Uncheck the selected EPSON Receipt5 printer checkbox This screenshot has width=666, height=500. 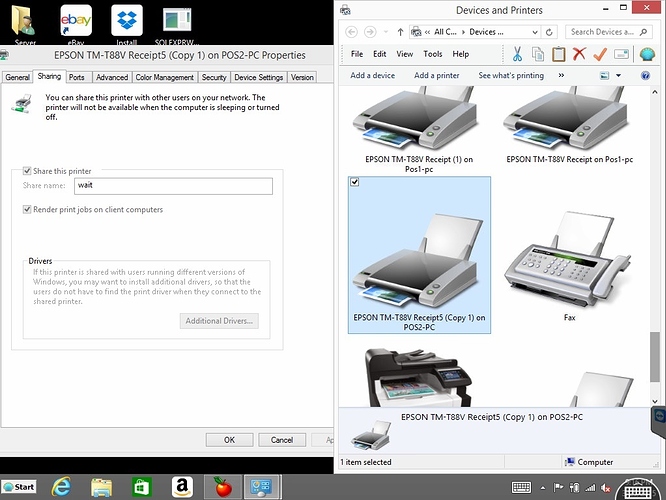(x=355, y=182)
